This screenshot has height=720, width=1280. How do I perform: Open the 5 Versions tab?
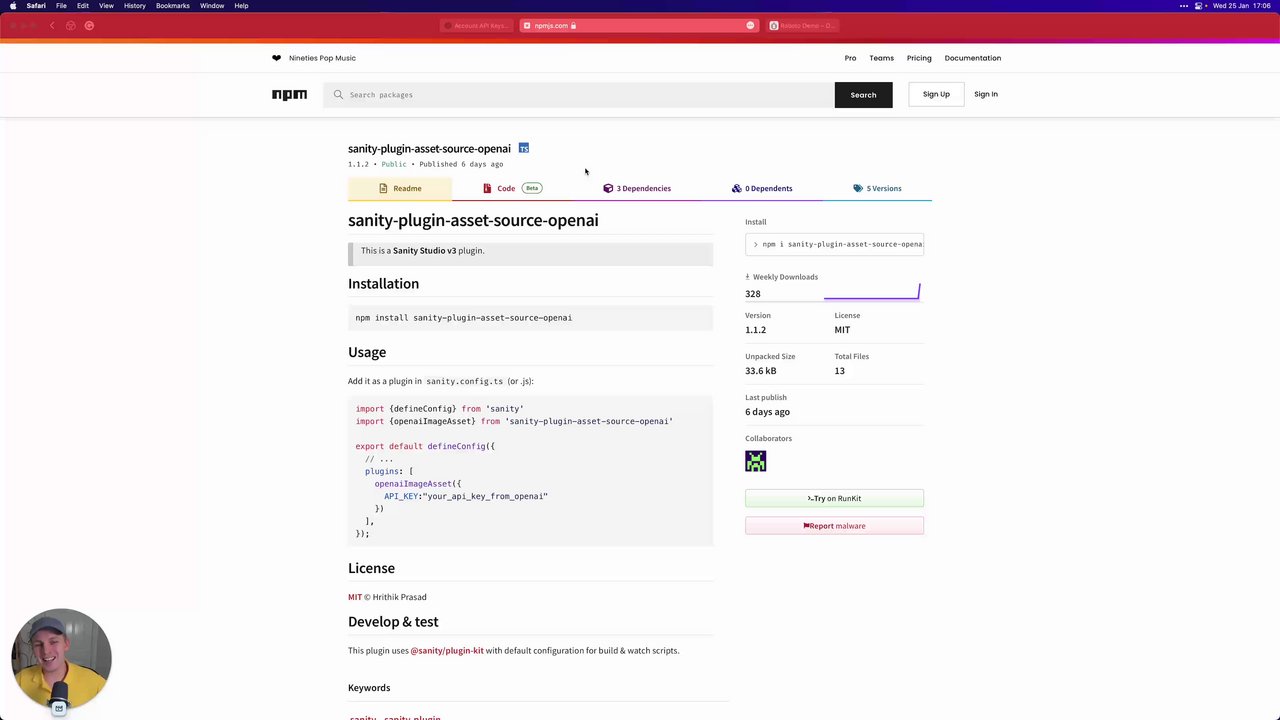click(877, 188)
